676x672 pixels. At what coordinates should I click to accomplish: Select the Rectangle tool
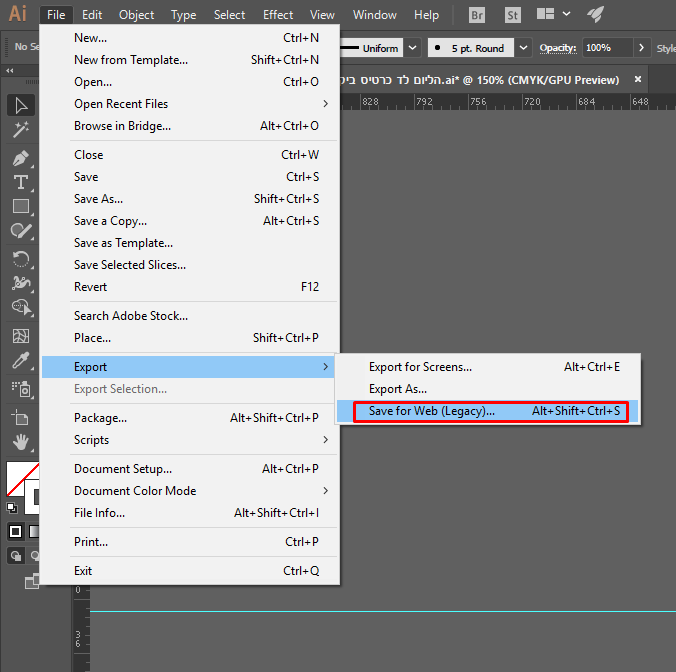(21, 206)
